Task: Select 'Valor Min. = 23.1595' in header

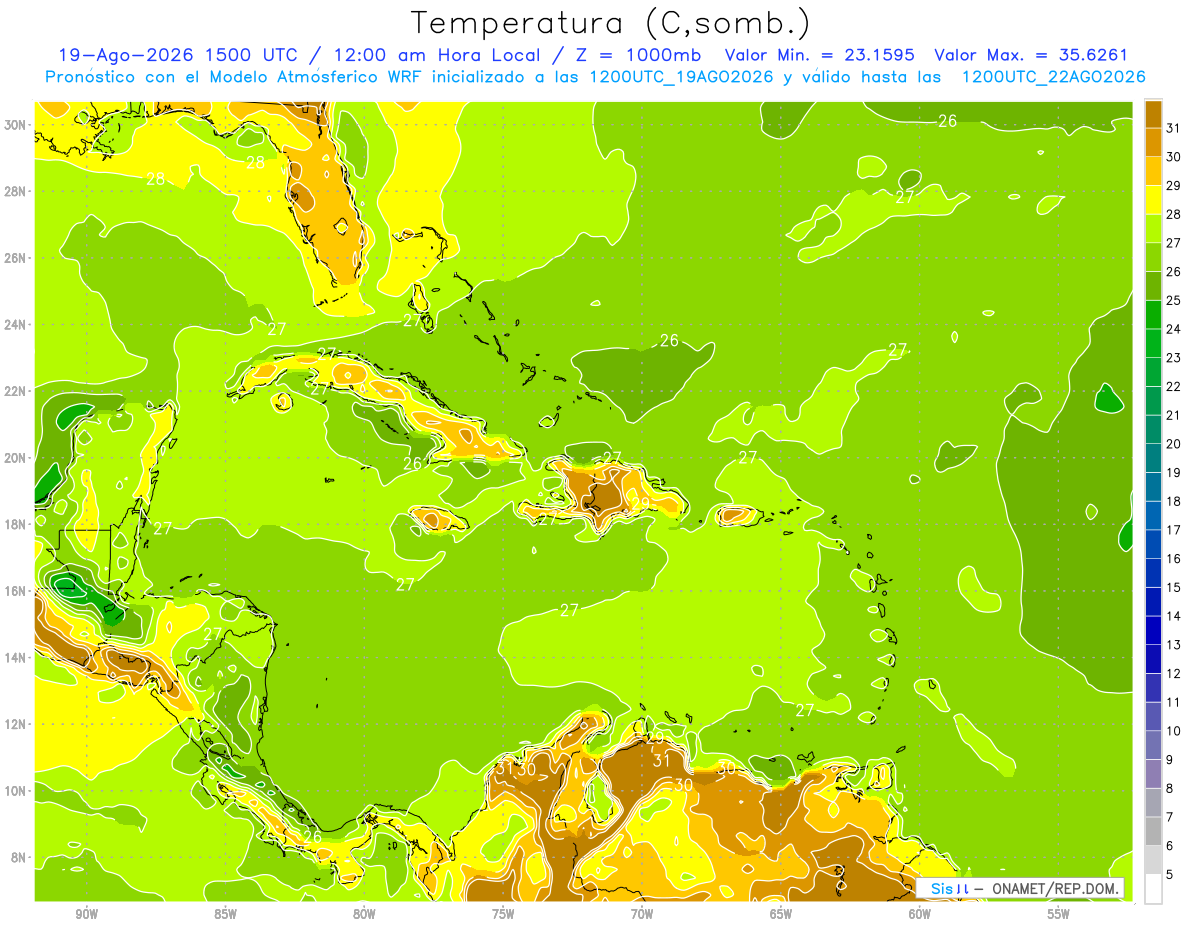Action: click(822, 55)
